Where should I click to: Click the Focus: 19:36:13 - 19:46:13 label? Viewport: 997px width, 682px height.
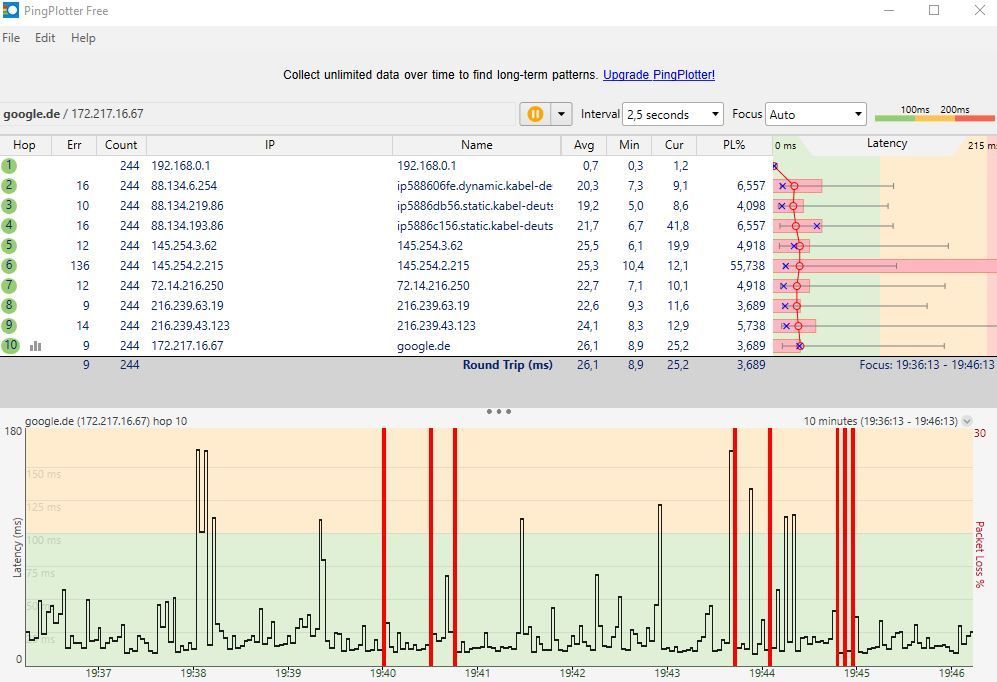click(x=926, y=365)
